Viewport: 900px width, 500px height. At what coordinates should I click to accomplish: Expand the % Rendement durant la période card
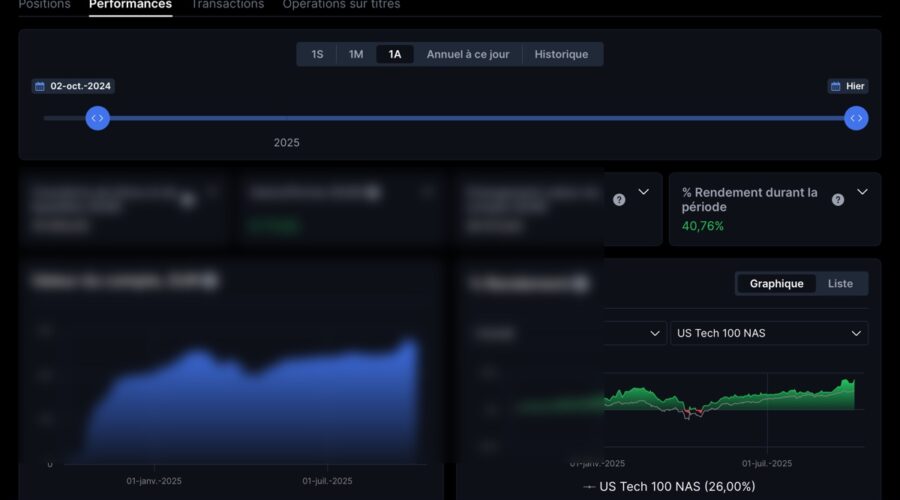(862, 192)
